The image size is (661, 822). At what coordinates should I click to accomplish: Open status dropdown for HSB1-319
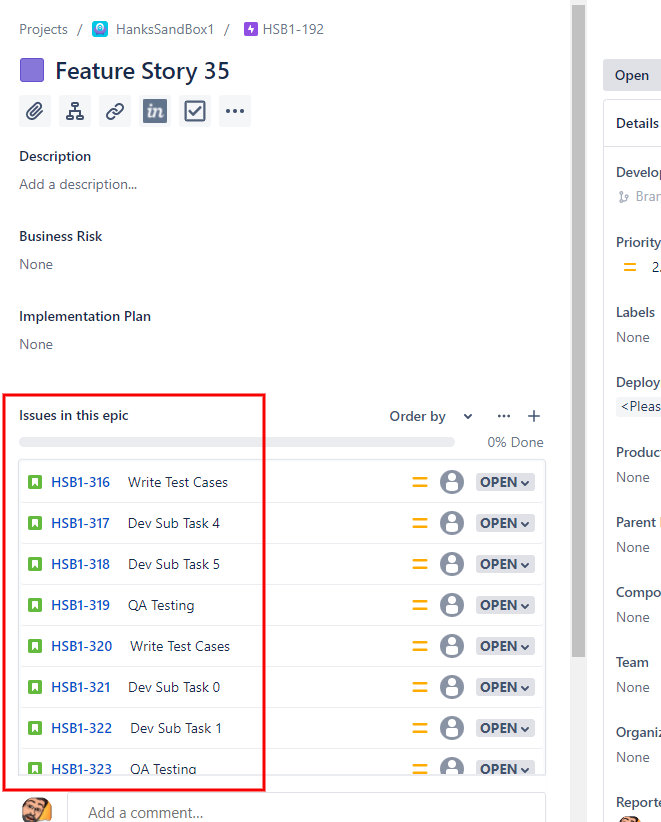pyautogui.click(x=505, y=605)
